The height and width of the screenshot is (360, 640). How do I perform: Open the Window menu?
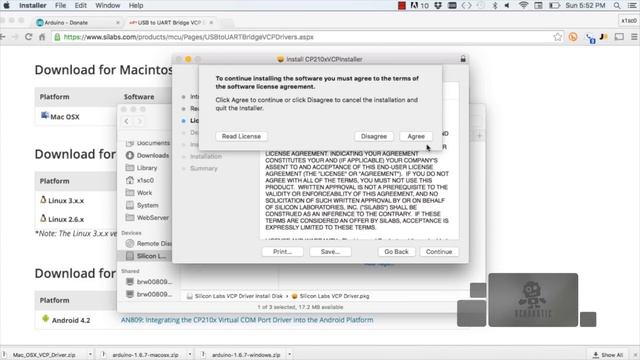point(107,5)
